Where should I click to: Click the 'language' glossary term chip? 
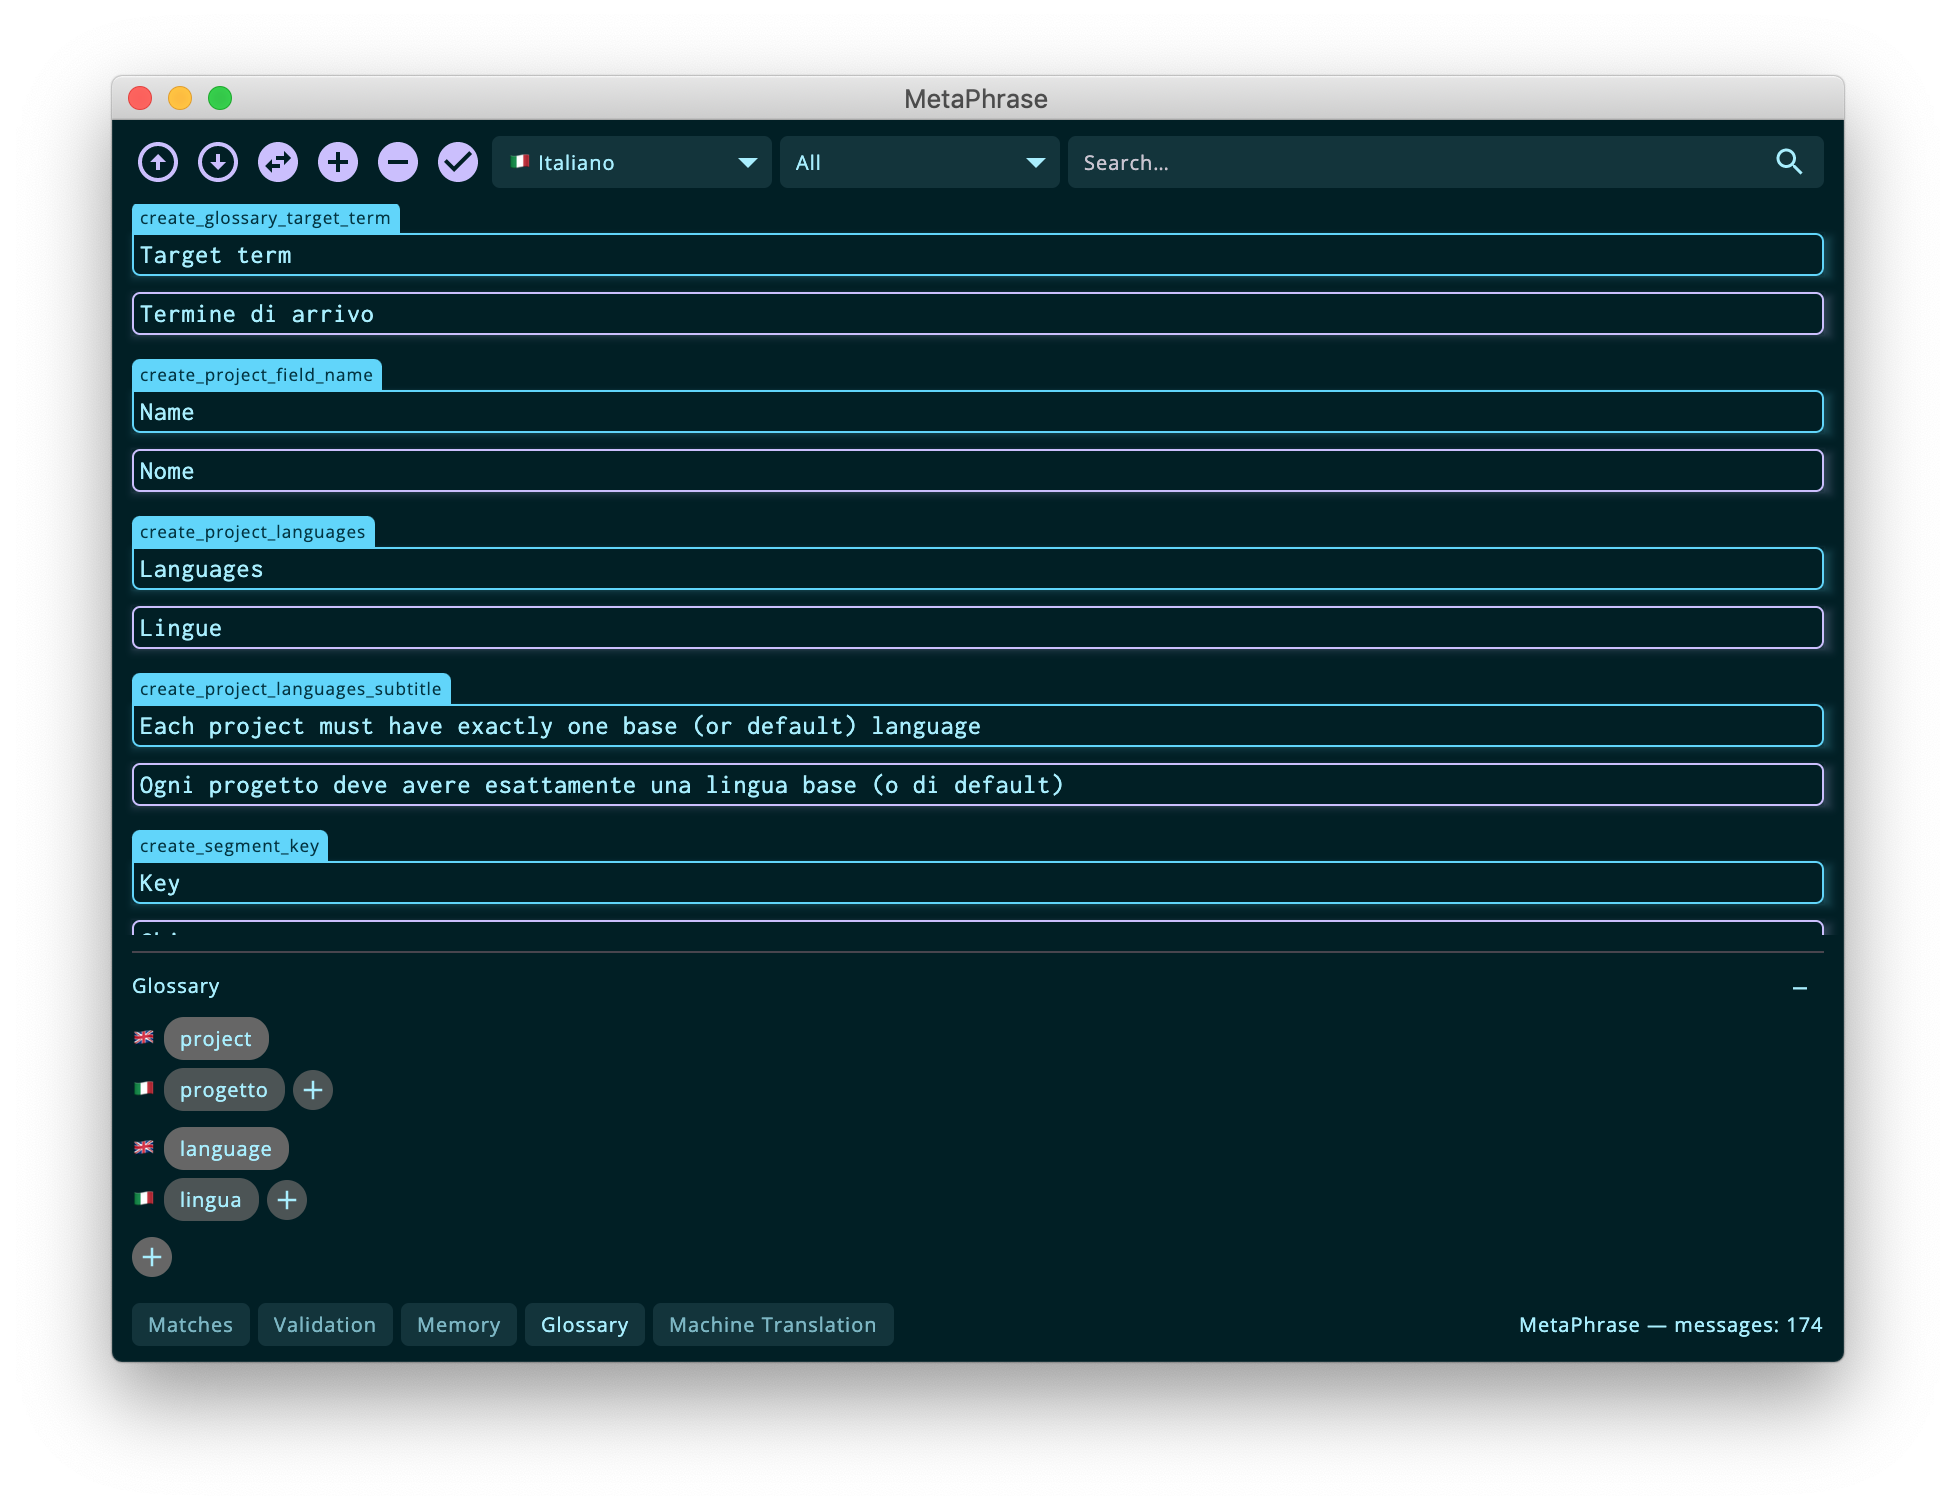[x=226, y=1149]
